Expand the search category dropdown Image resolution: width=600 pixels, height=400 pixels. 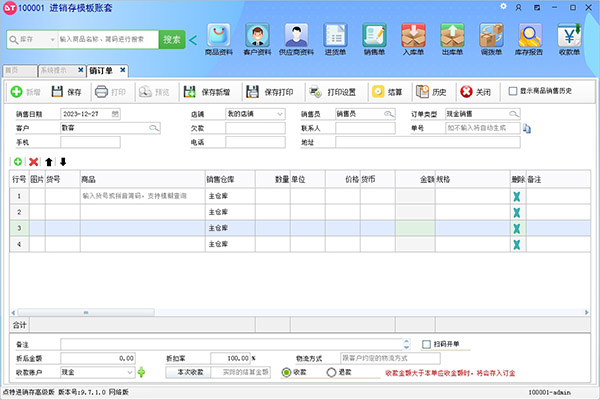[x=52, y=39]
